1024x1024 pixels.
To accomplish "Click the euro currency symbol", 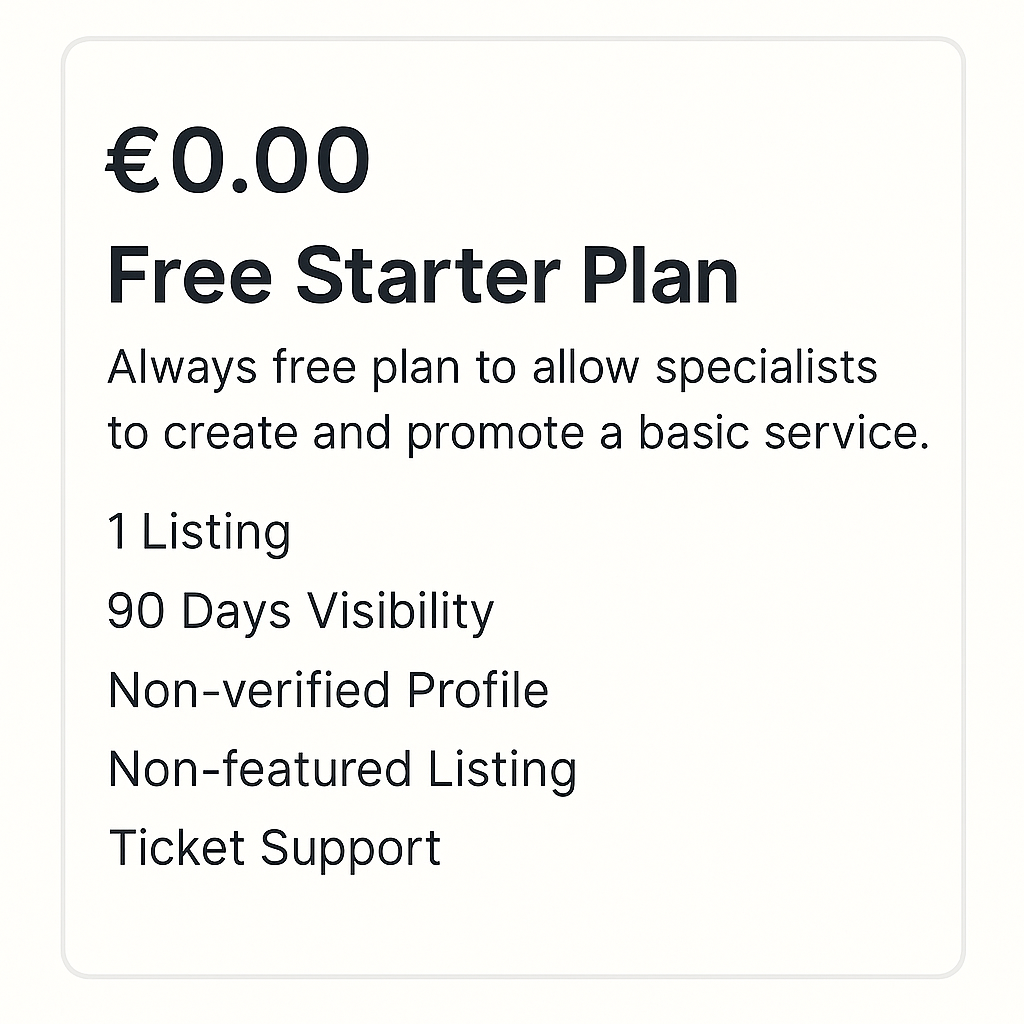I will (133, 160).
